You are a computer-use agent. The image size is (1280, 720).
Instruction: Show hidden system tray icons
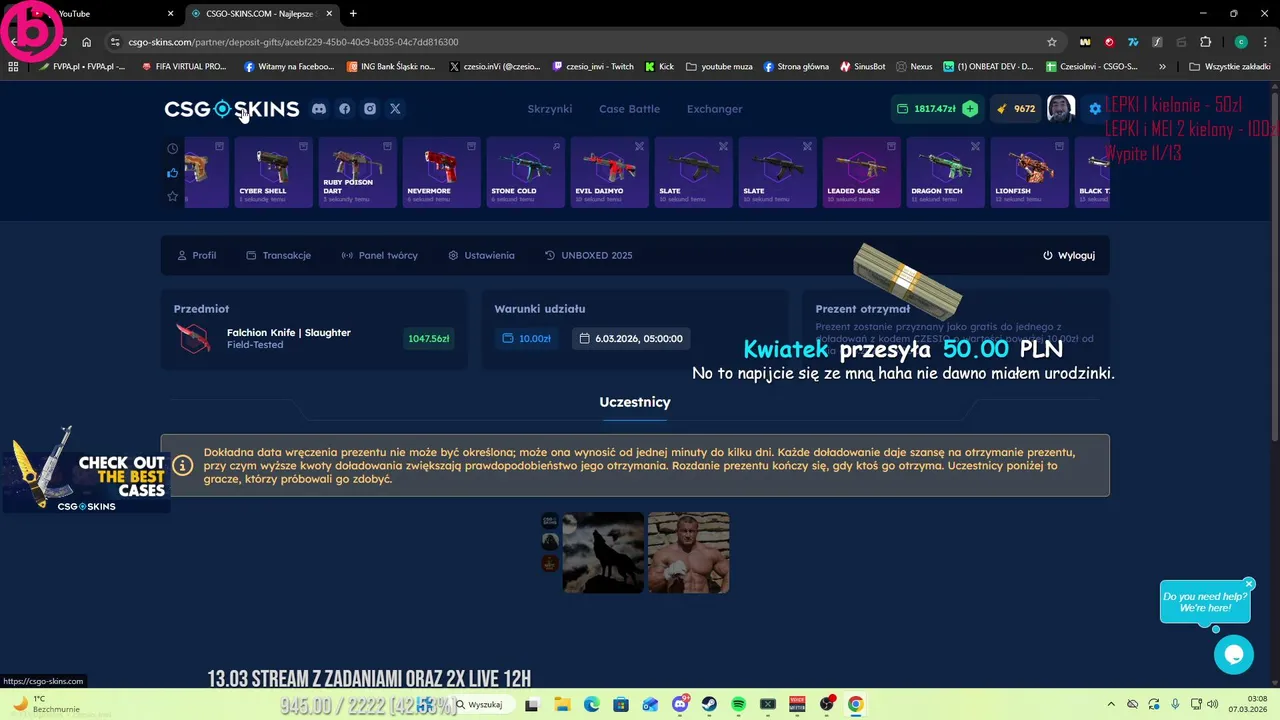pos(1111,704)
